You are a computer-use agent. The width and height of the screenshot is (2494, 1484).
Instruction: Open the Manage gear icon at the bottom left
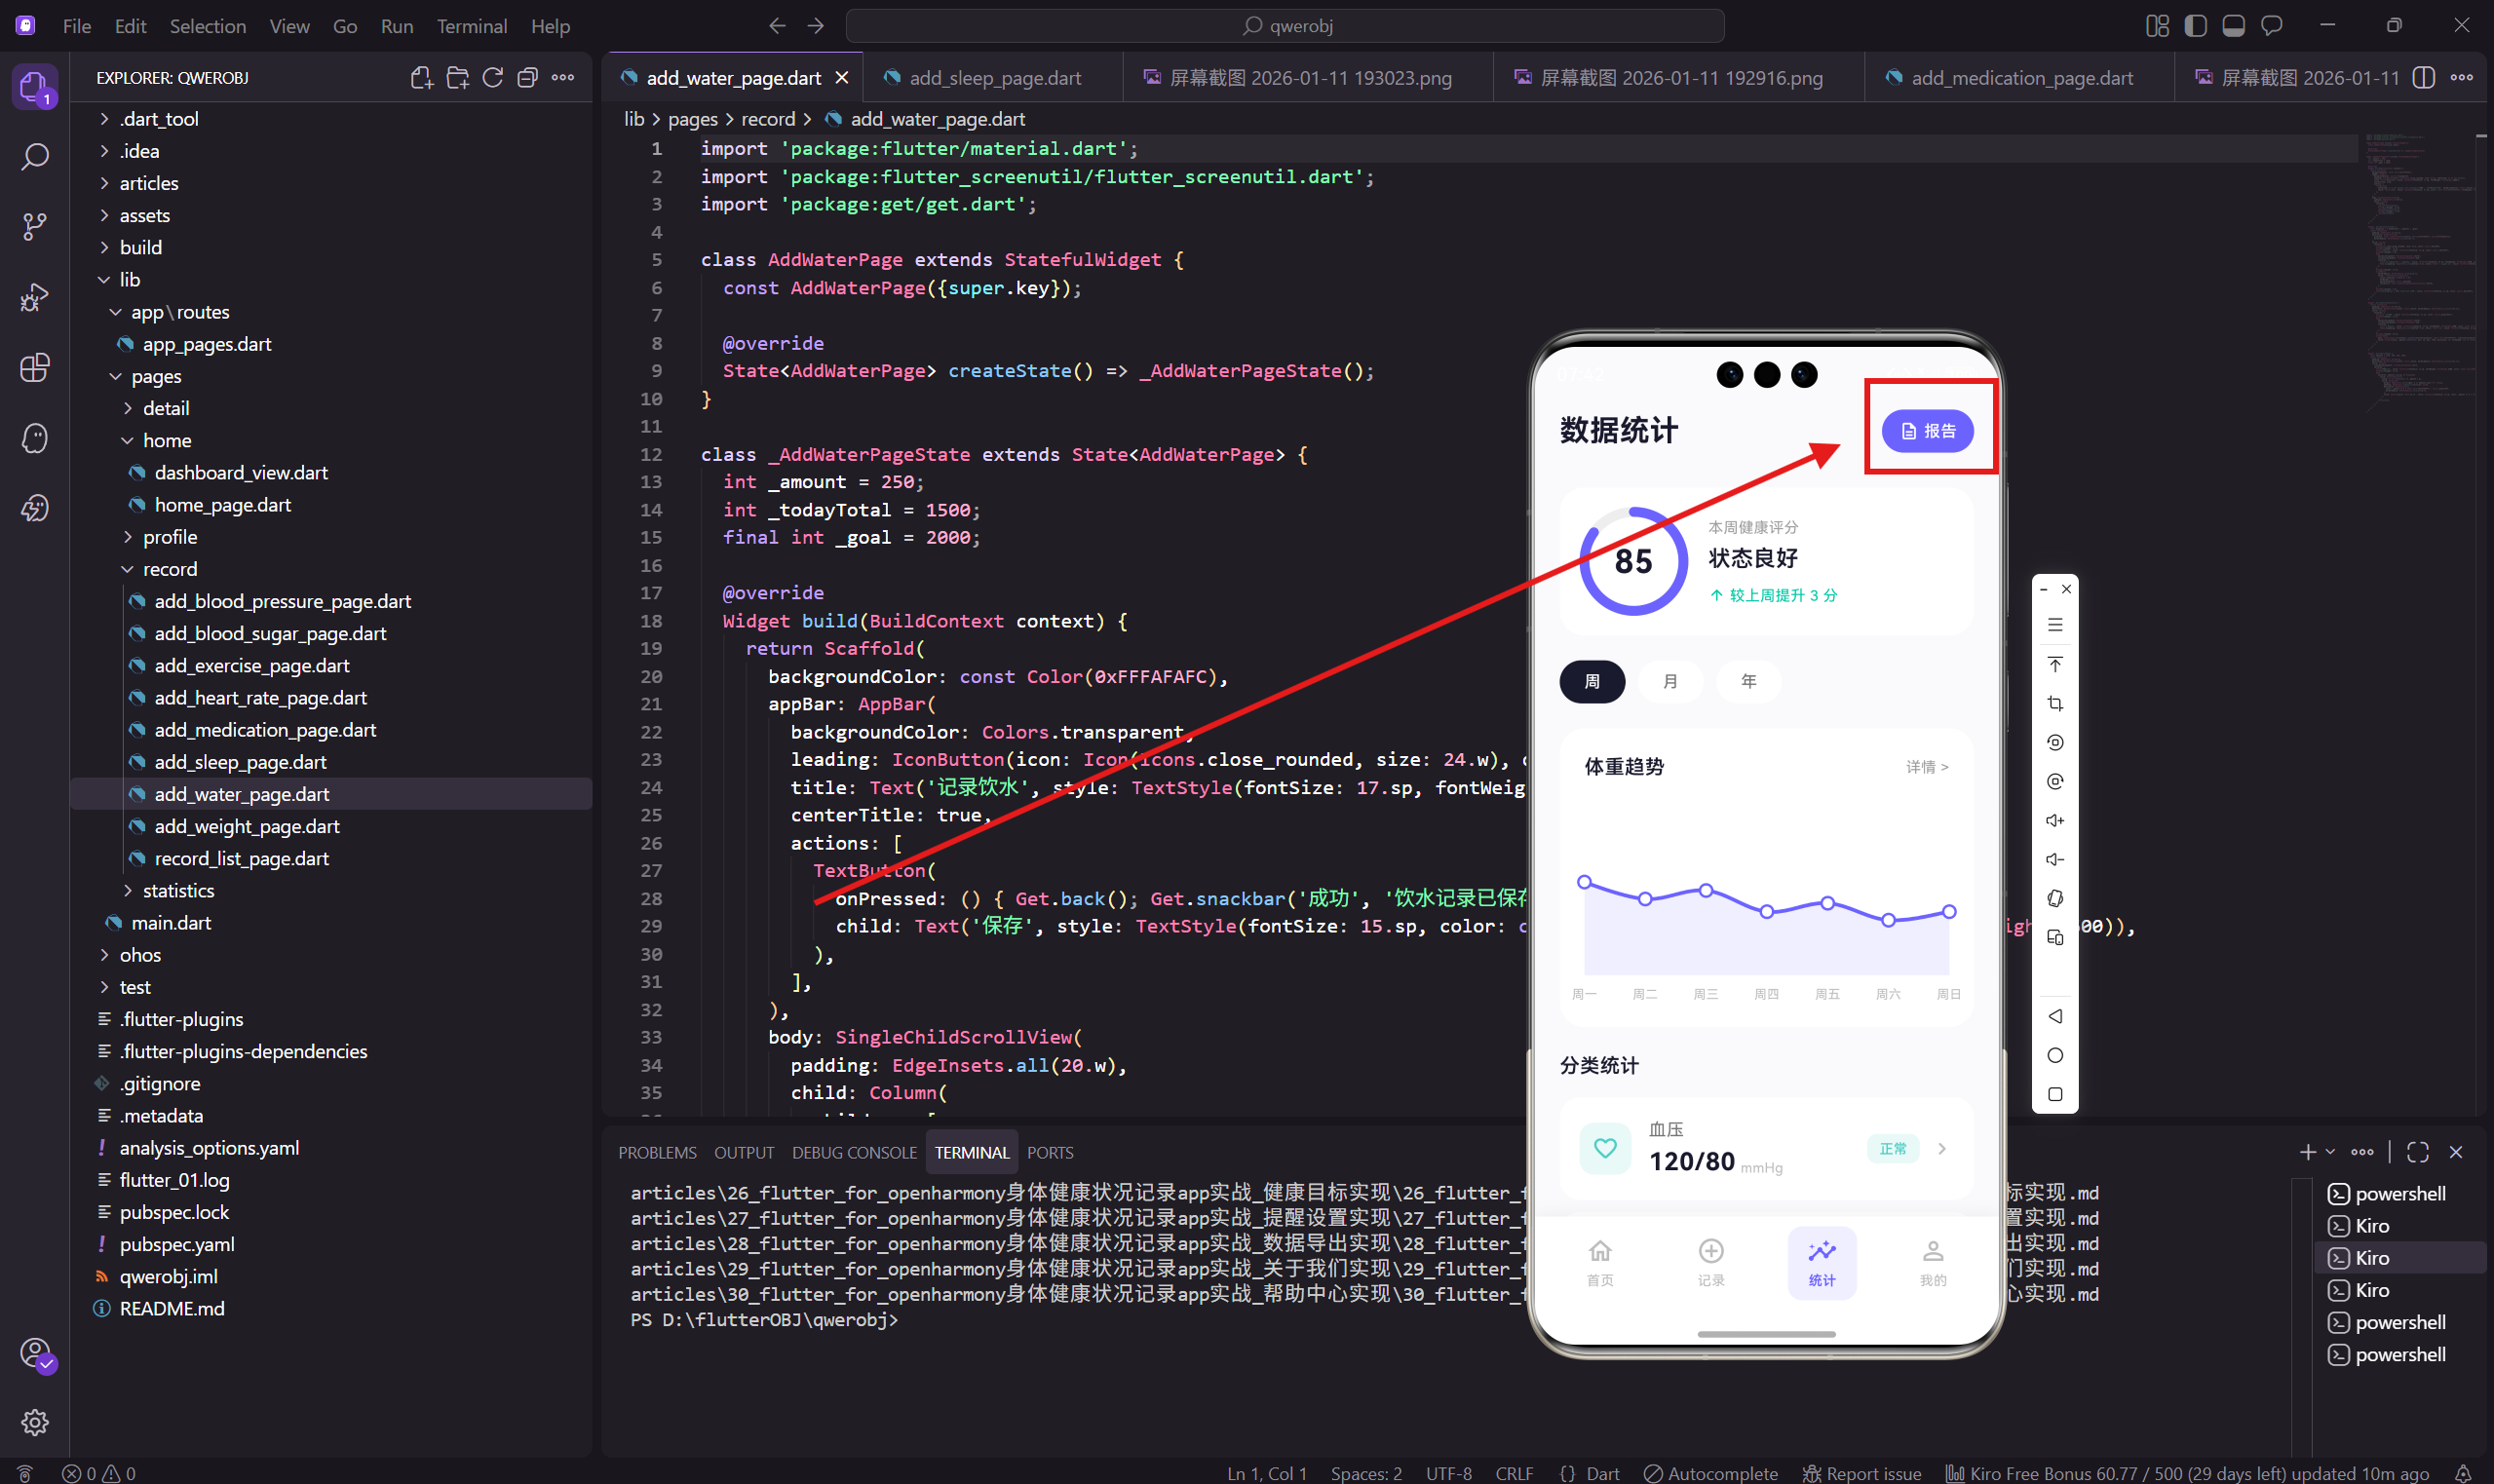point(35,1421)
